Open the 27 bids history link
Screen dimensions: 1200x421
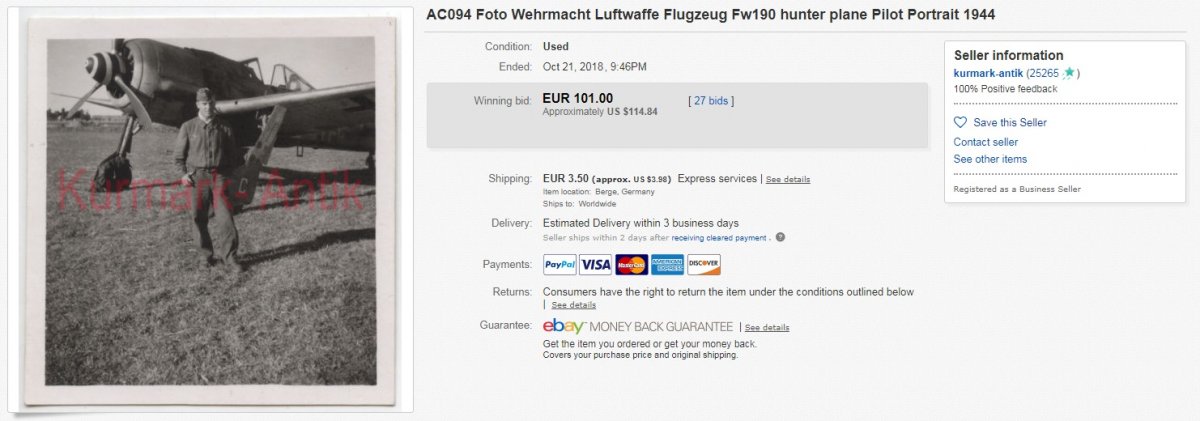[710, 101]
